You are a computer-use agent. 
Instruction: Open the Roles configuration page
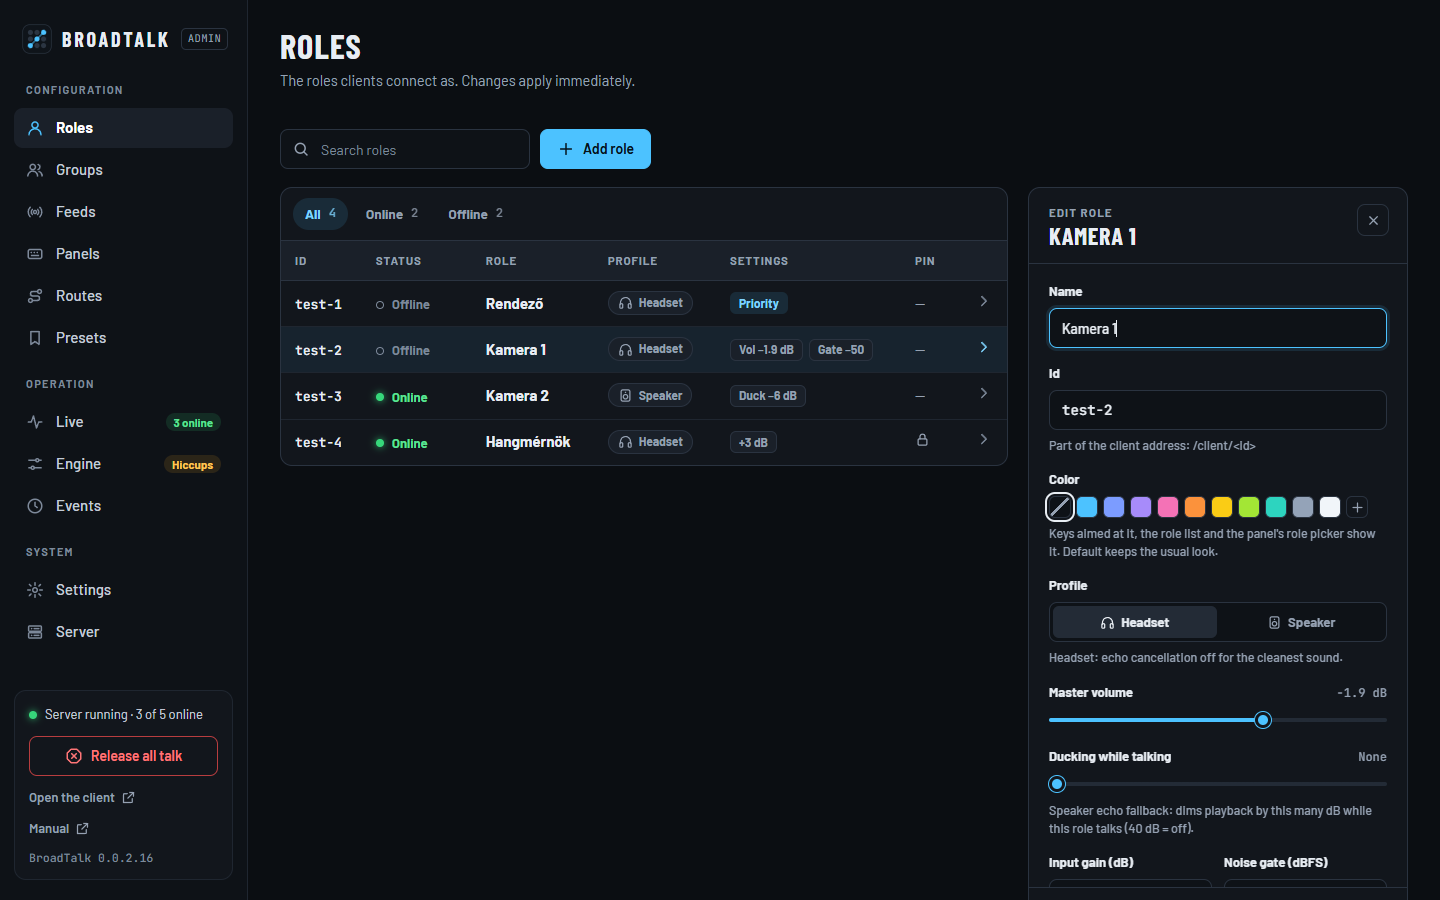[123, 128]
